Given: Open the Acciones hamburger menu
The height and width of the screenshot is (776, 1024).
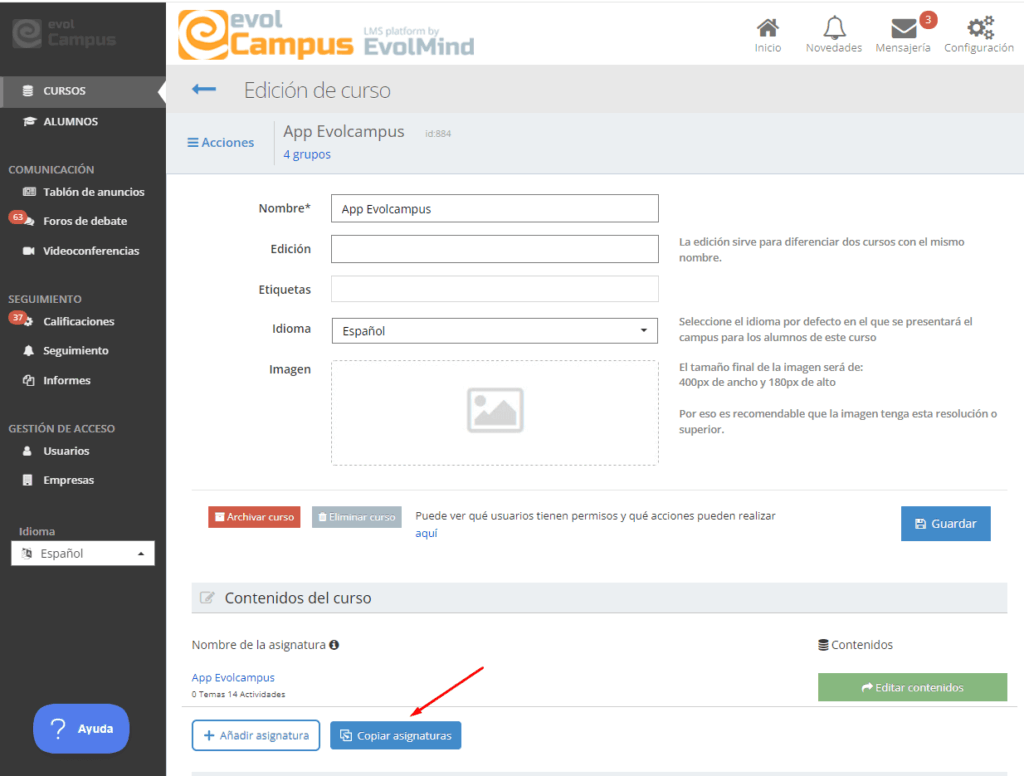Looking at the screenshot, I should (x=221, y=143).
